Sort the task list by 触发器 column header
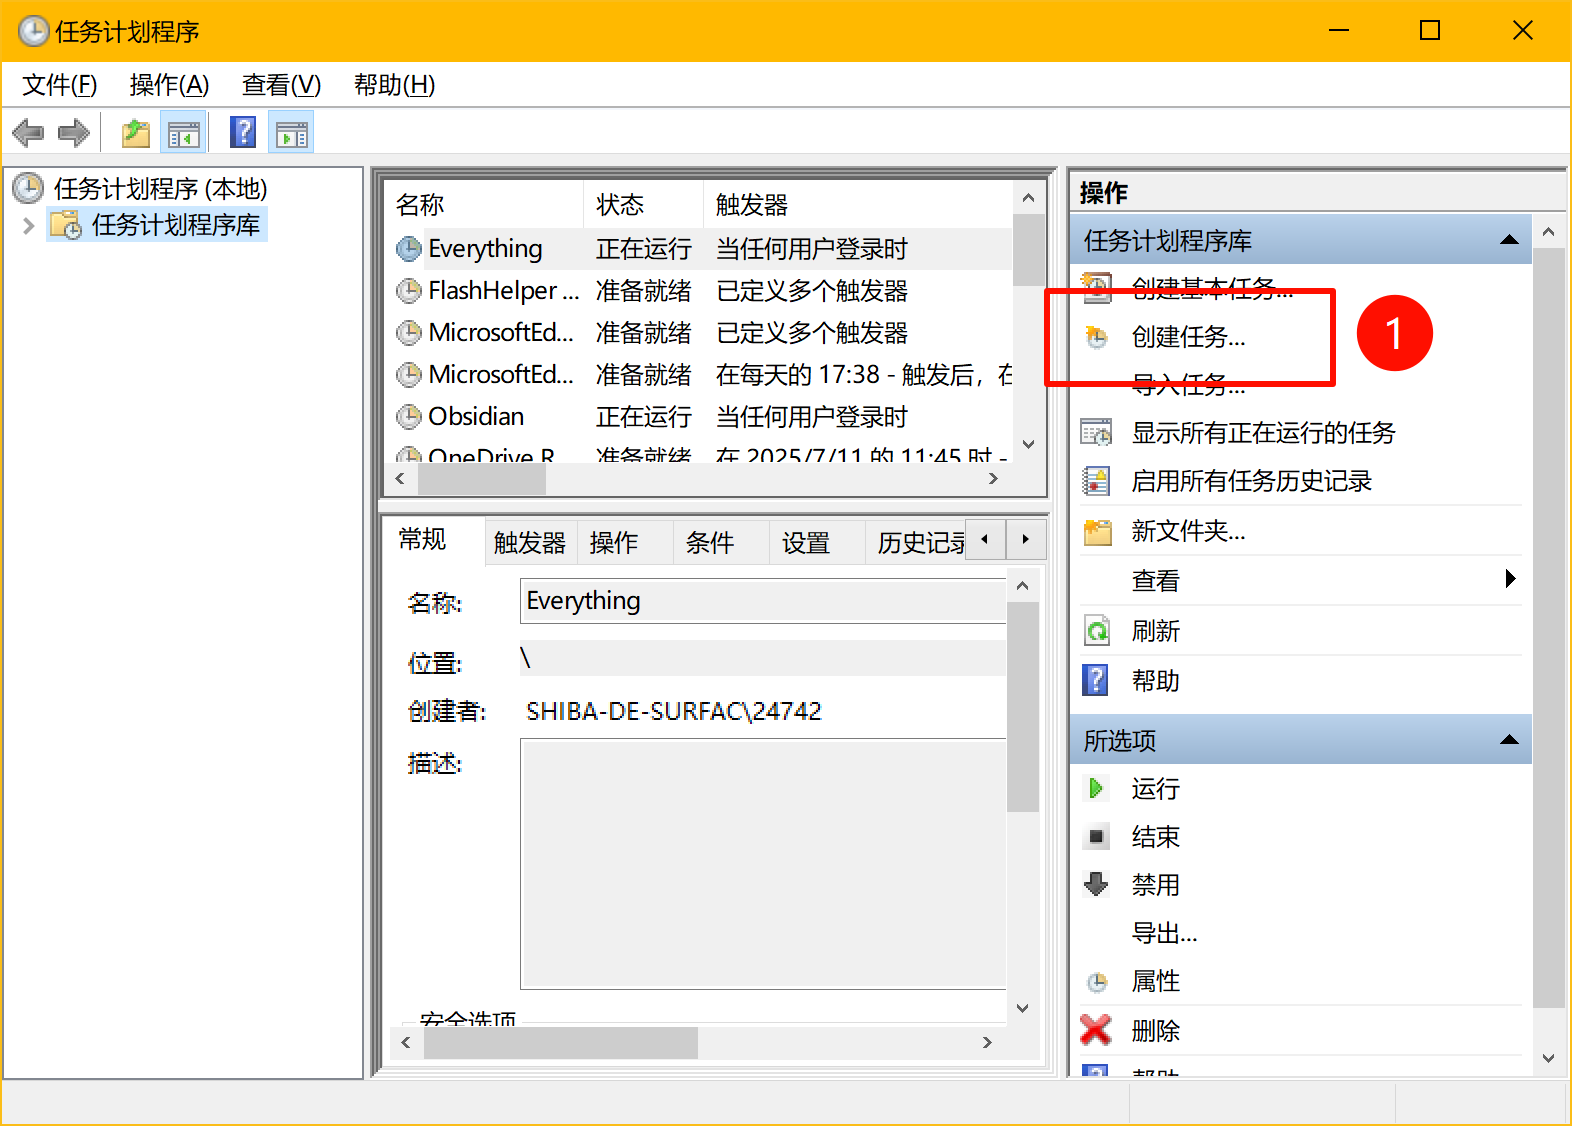 tap(860, 205)
